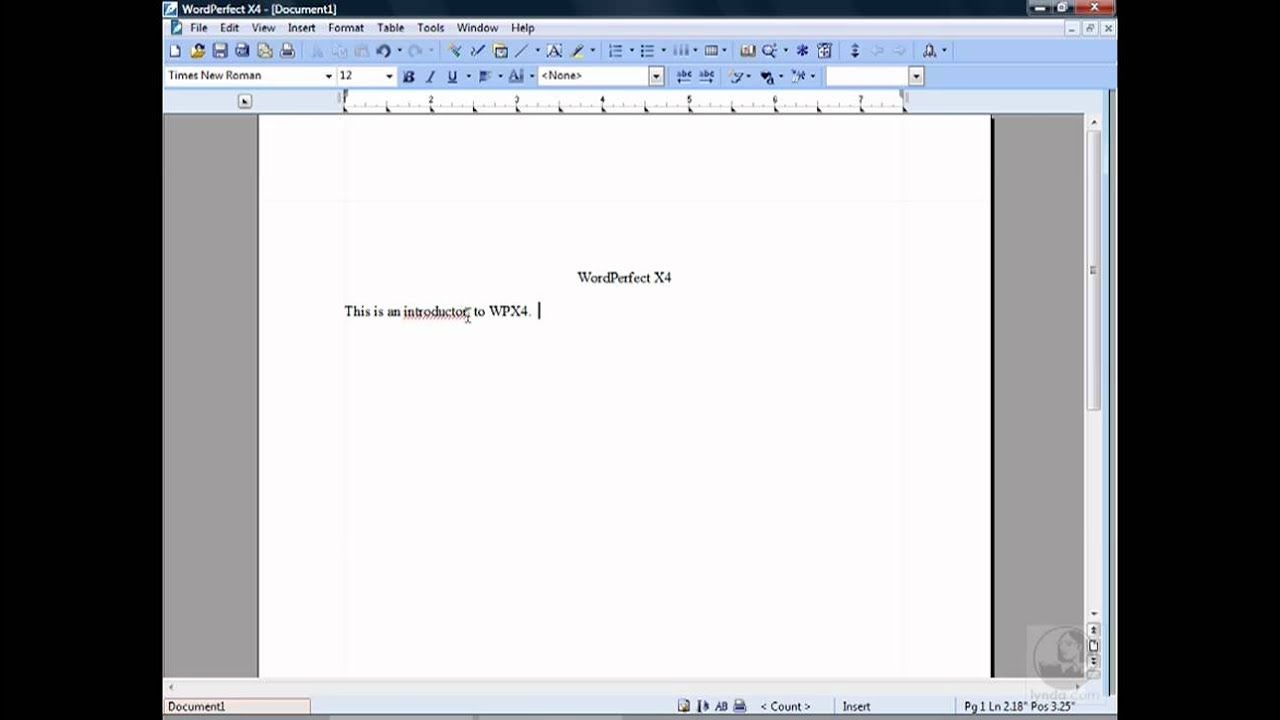Click the blue asterisk toolbar icon
1280x720 pixels.
(802, 51)
